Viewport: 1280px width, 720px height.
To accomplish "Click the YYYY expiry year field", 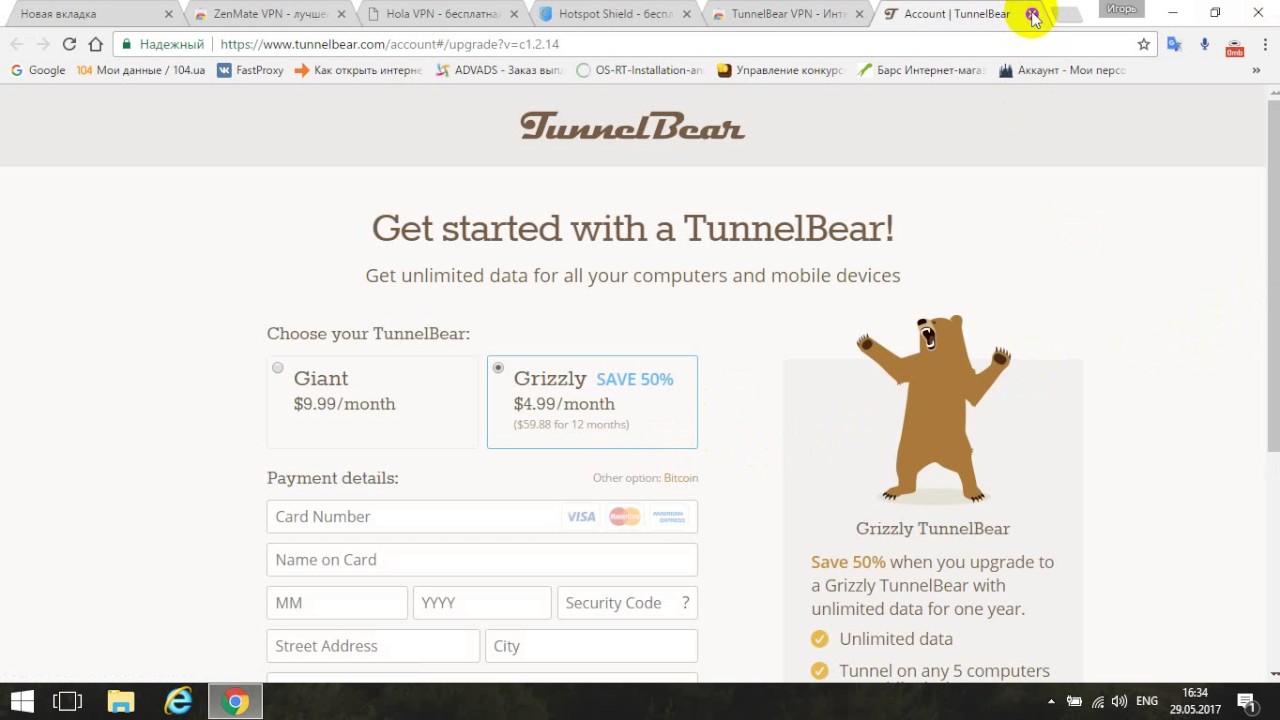I will pos(482,603).
